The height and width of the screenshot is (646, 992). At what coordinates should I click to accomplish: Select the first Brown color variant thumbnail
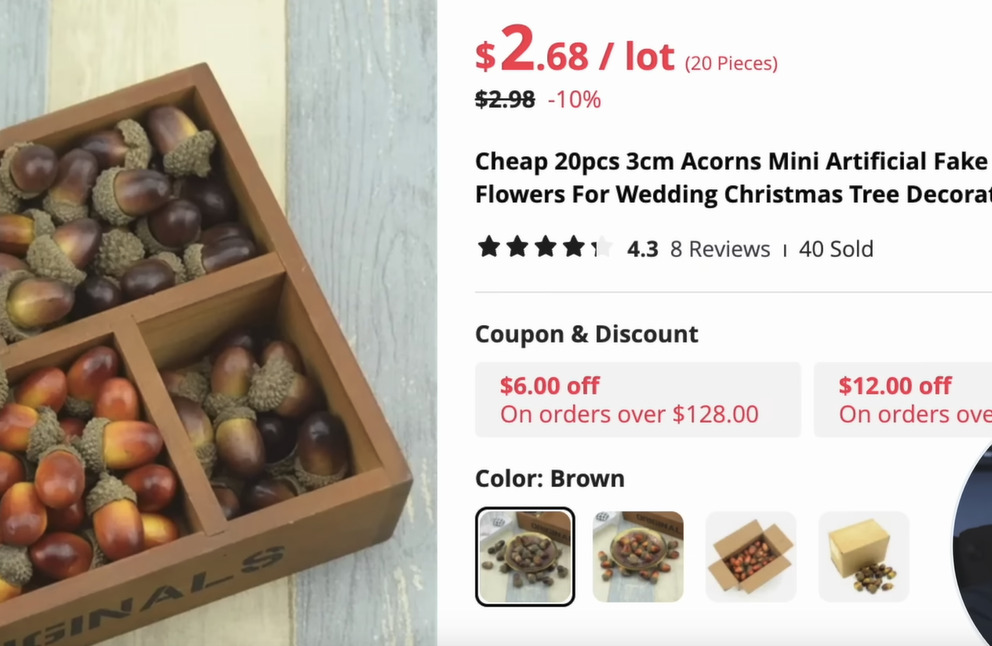click(525, 557)
